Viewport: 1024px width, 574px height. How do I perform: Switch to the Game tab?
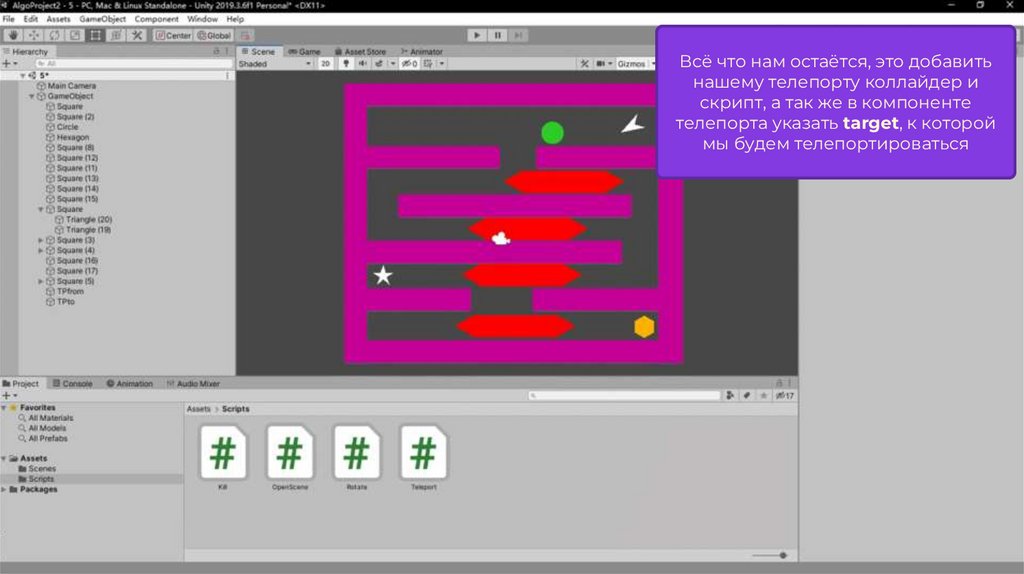click(x=304, y=52)
